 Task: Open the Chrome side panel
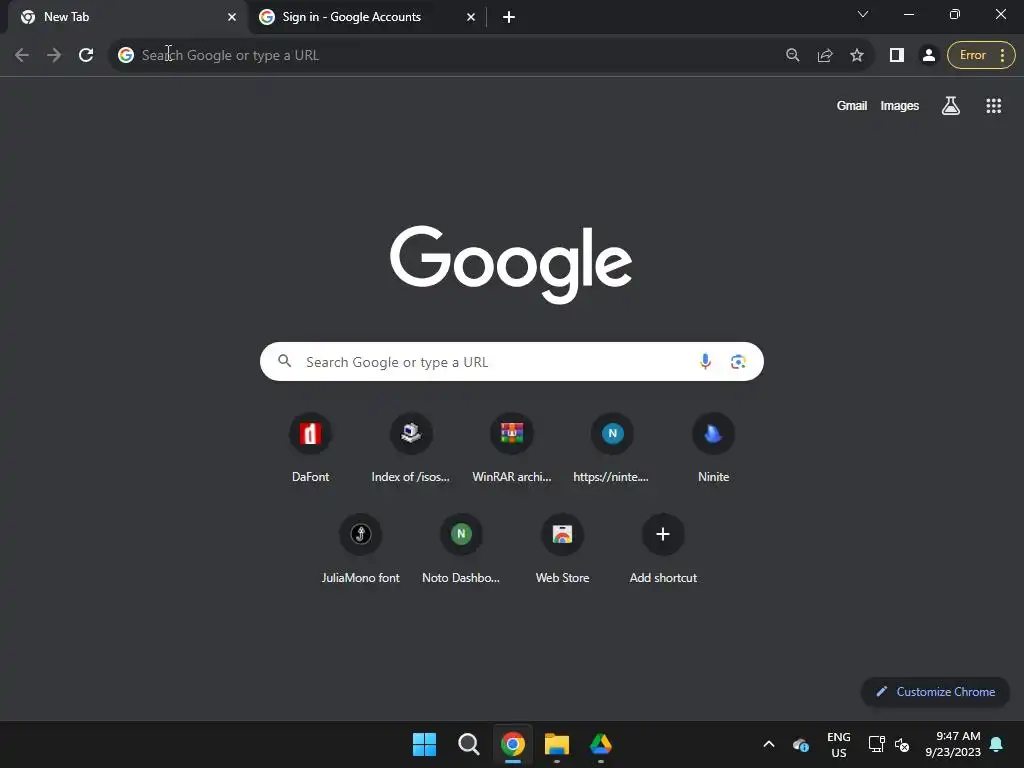(897, 55)
